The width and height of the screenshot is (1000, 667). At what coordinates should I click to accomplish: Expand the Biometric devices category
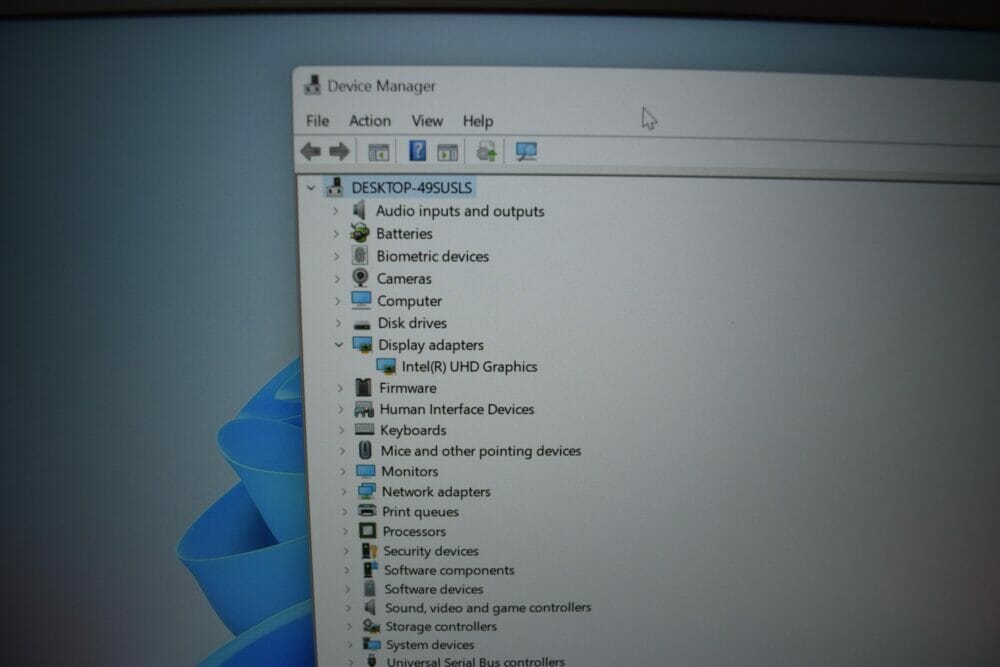click(x=337, y=256)
